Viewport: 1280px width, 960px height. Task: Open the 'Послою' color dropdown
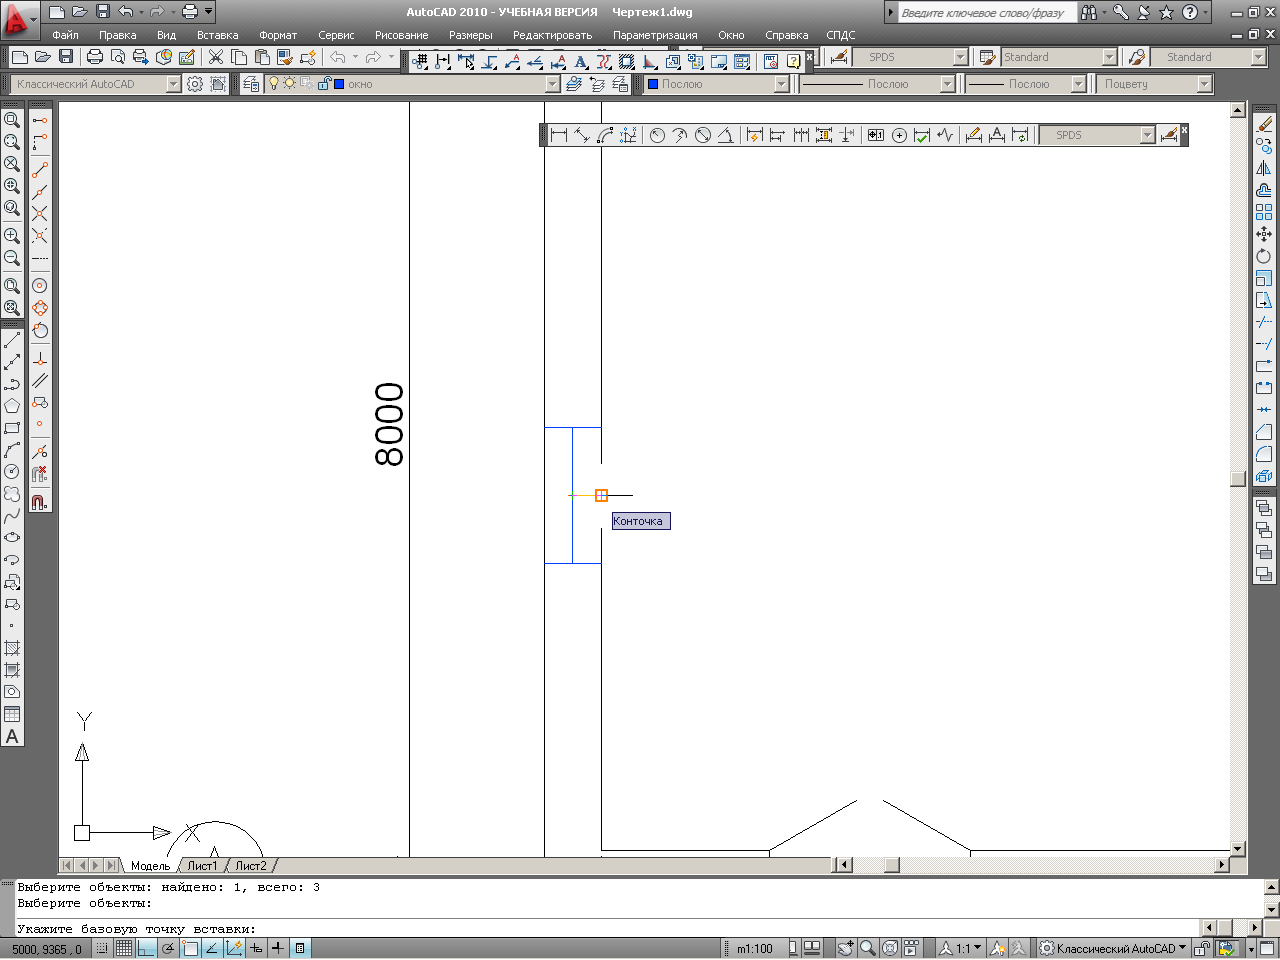782,84
